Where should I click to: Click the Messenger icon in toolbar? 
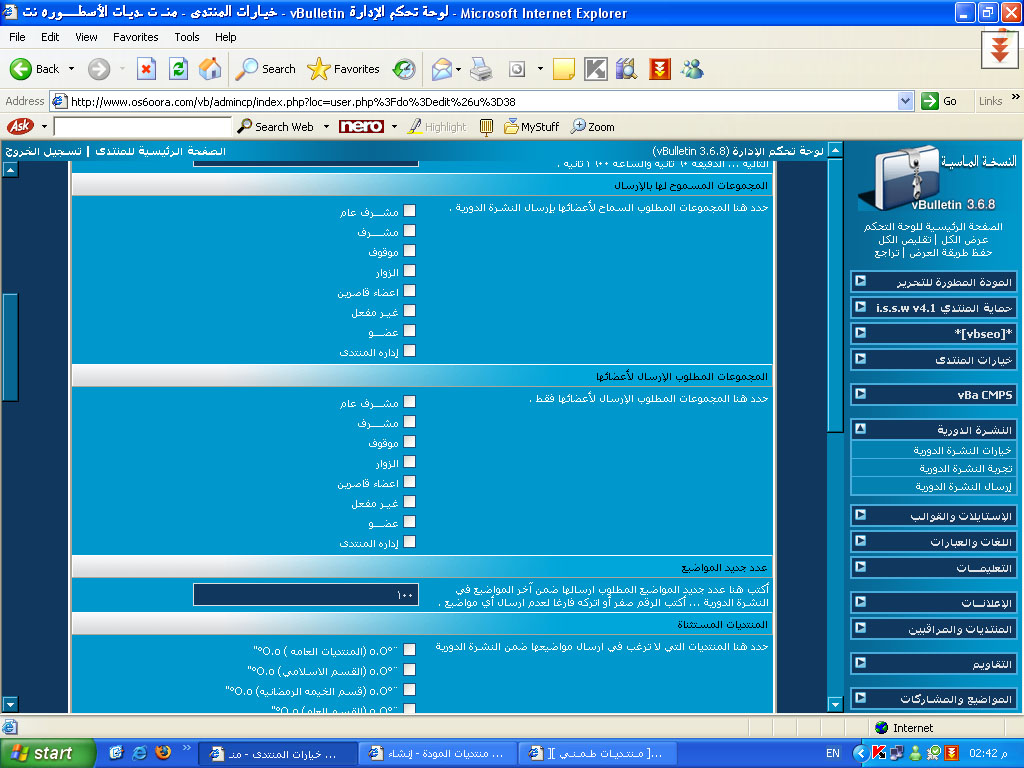pyautogui.click(x=691, y=69)
